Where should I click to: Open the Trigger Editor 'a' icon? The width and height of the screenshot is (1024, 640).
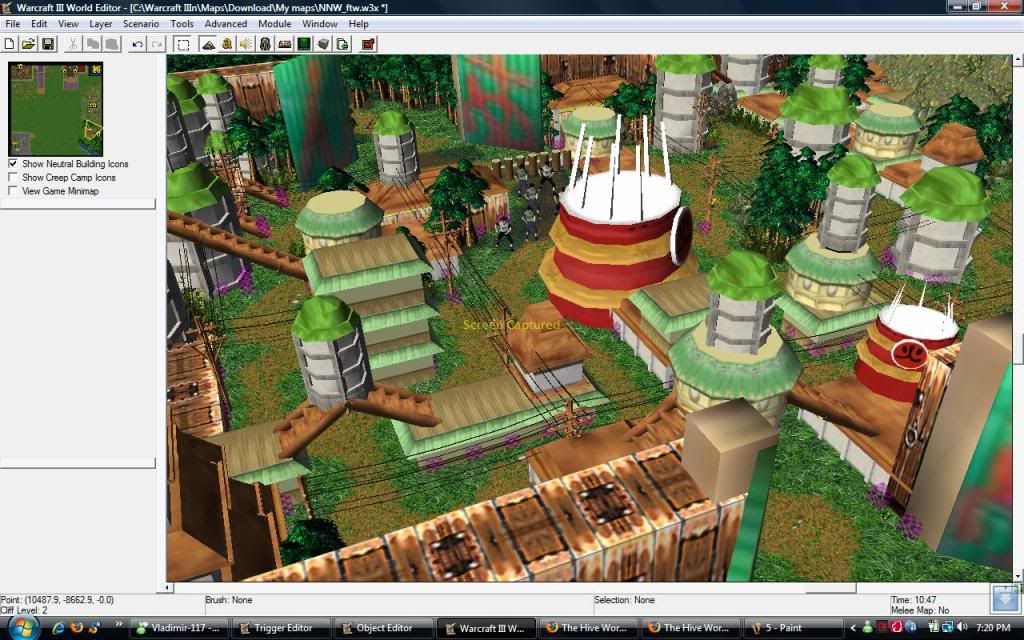point(227,44)
